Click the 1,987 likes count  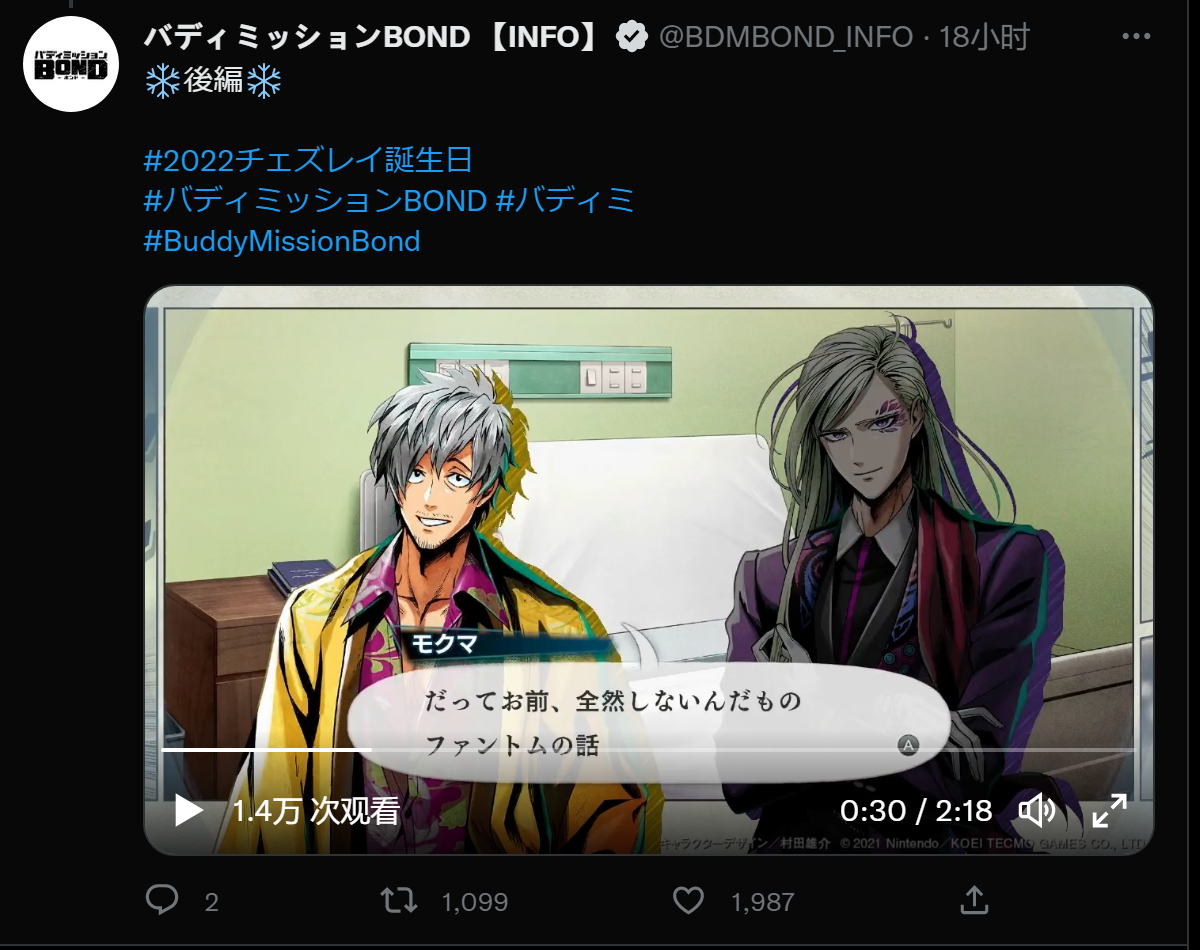coord(763,901)
